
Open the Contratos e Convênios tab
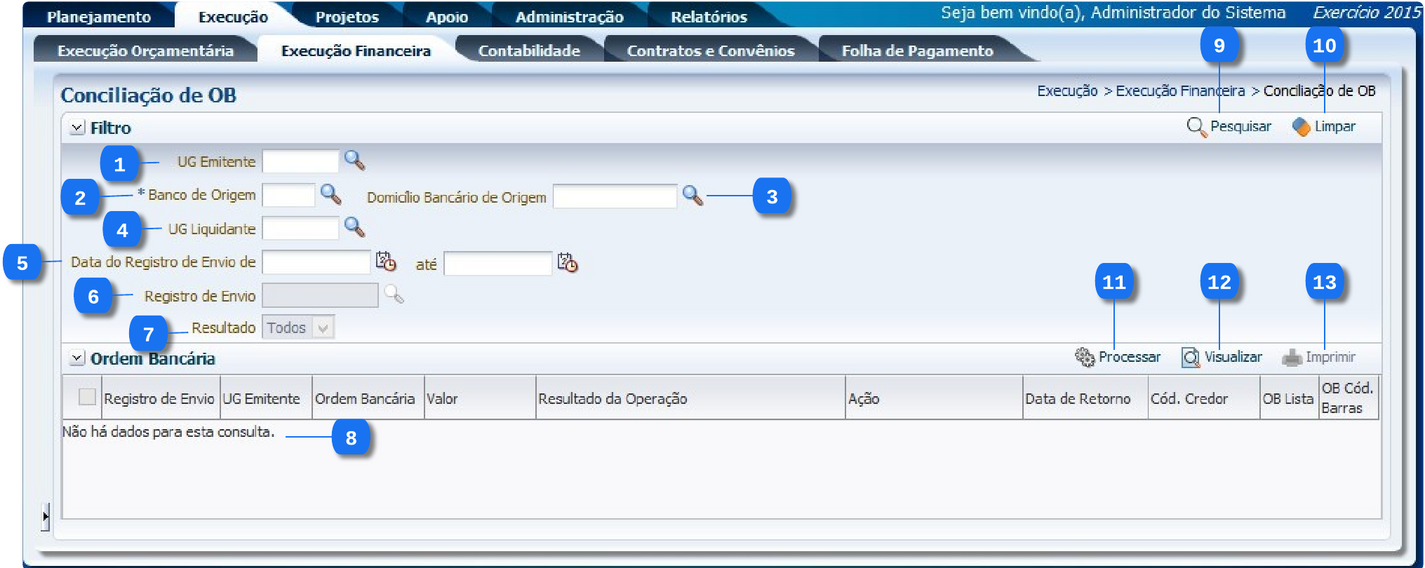coord(710,51)
